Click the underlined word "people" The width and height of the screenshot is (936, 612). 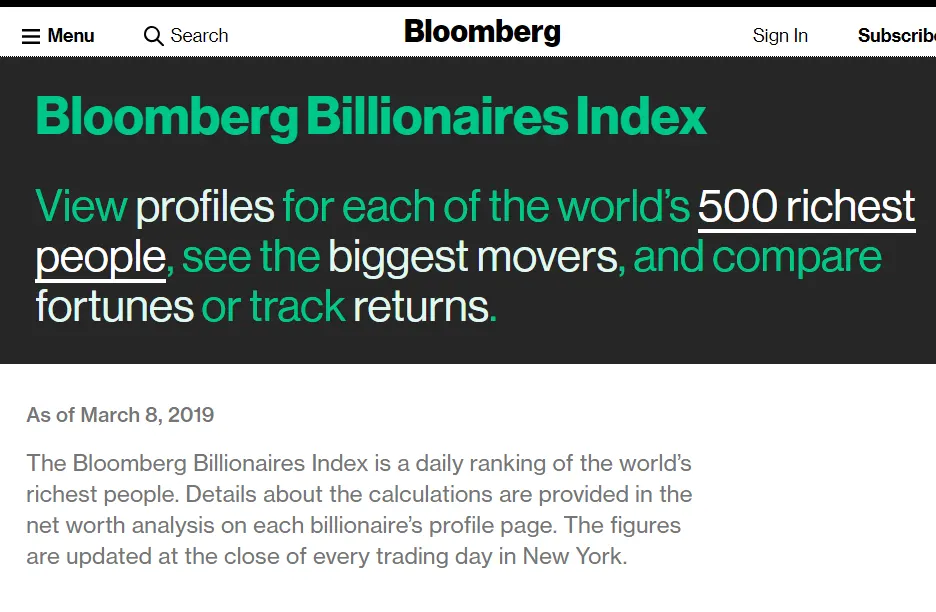(x=100, y=257)
